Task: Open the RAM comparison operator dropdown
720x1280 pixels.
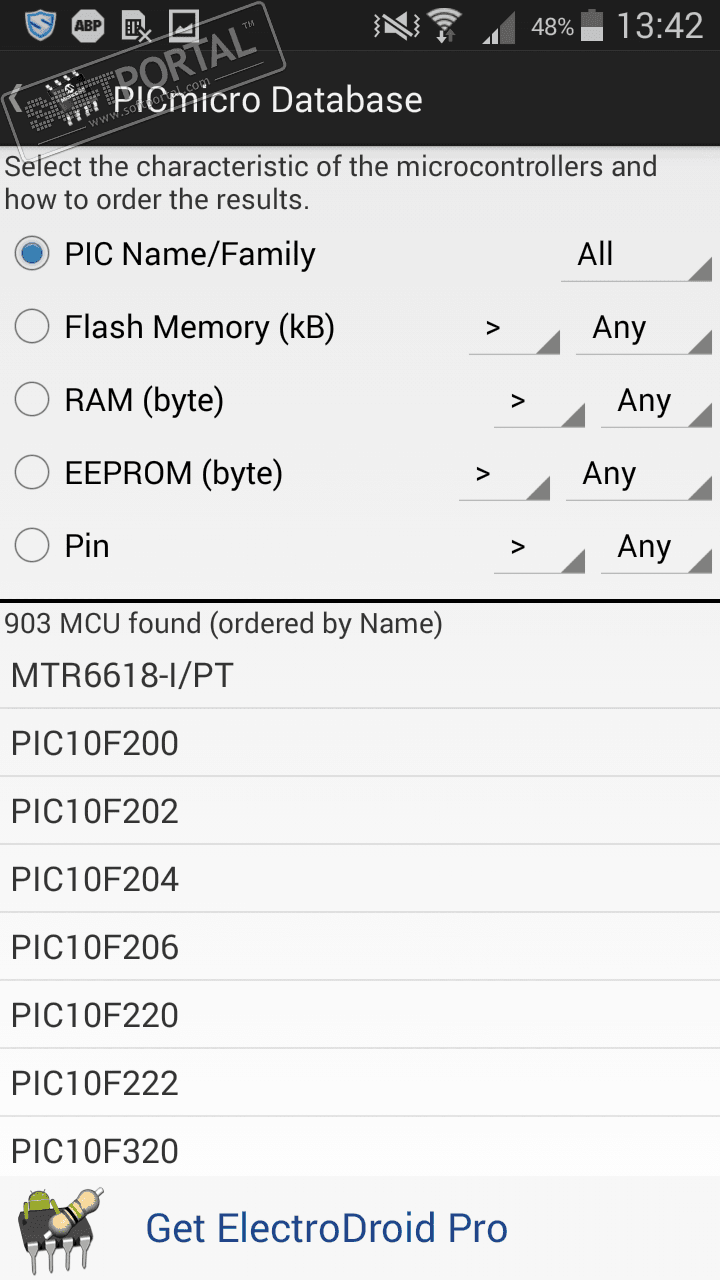Action: coord(538,401)
